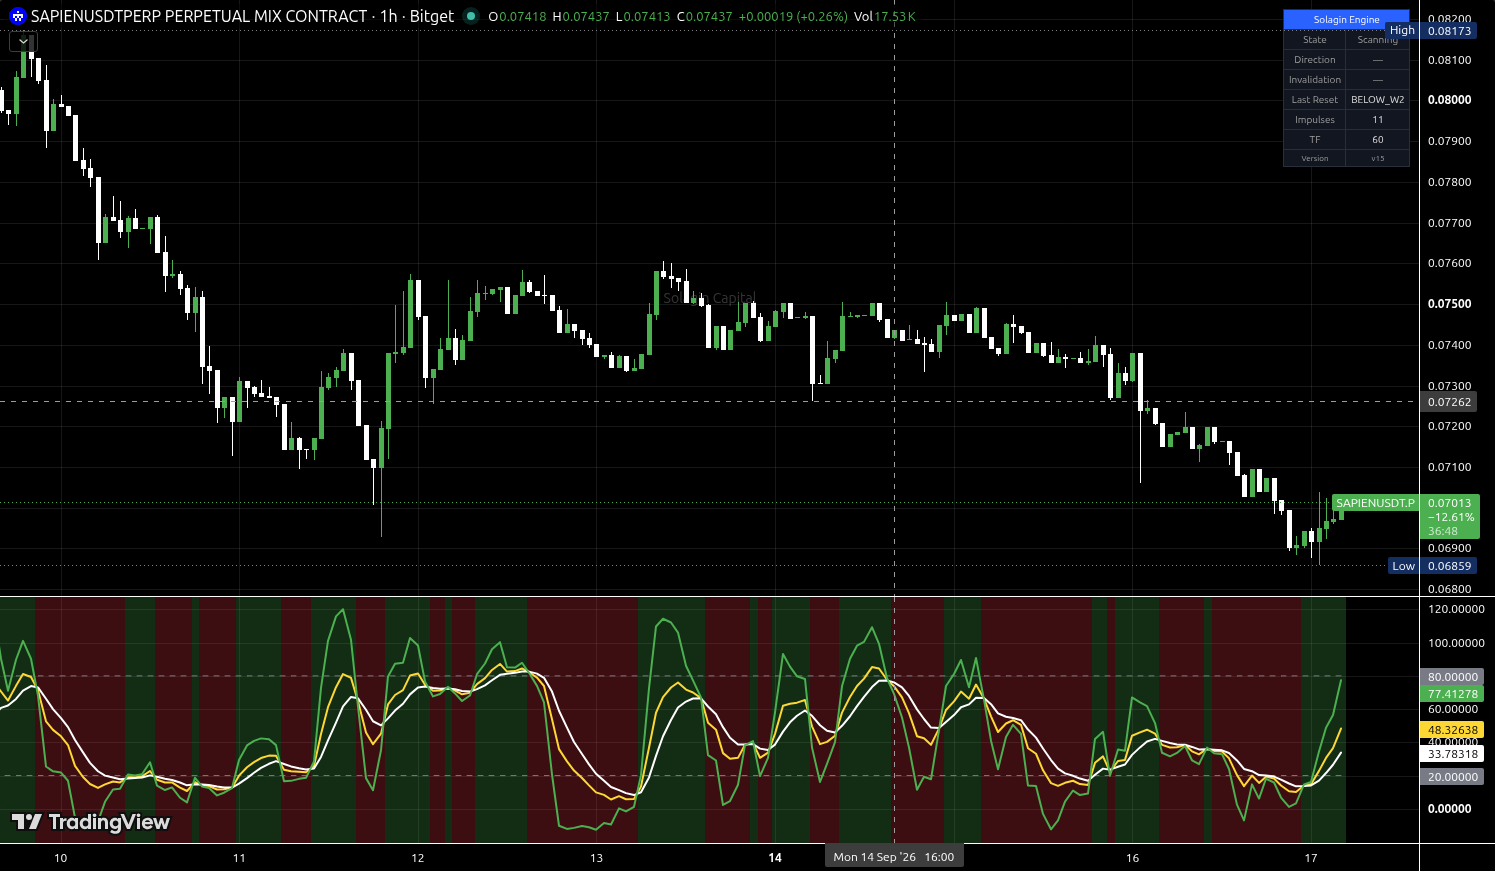The image size is (1495, 871).
Task: Click the Solagin Engine table header
Action: click(1346, 19)
